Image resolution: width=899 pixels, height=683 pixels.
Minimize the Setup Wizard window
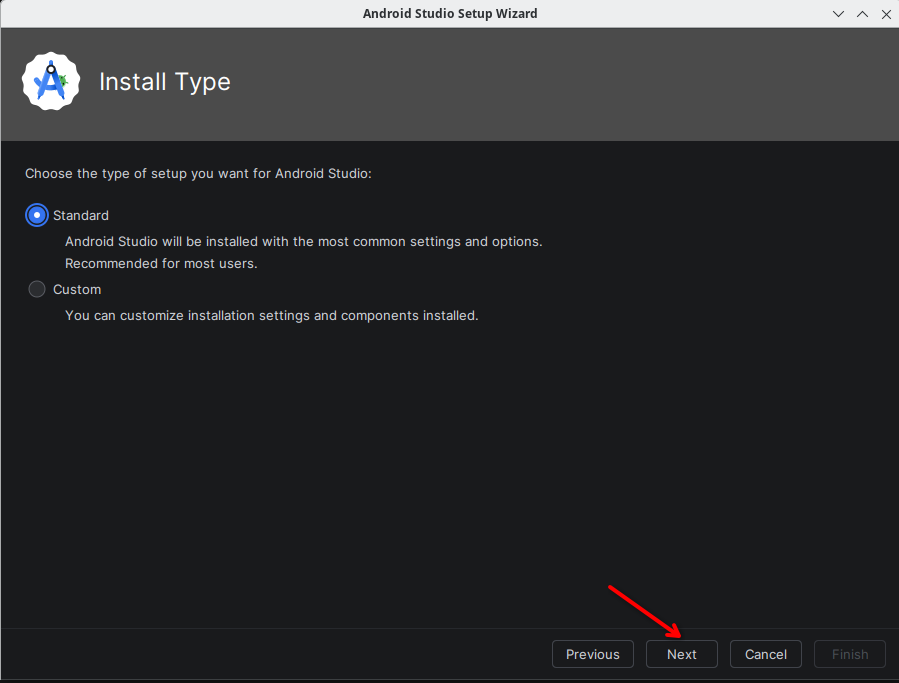click(x=838, y=14)
